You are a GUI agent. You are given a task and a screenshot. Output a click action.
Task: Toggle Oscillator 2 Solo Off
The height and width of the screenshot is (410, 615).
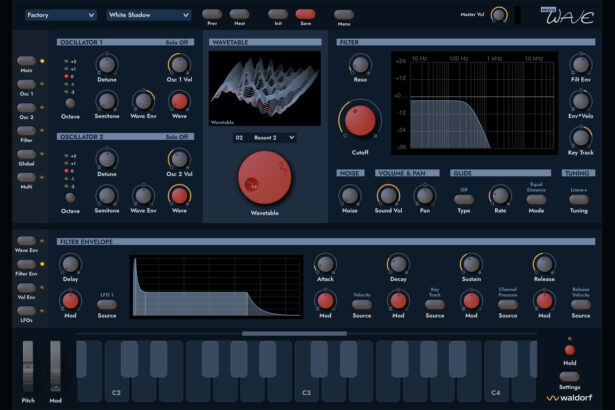coord(176,137)
